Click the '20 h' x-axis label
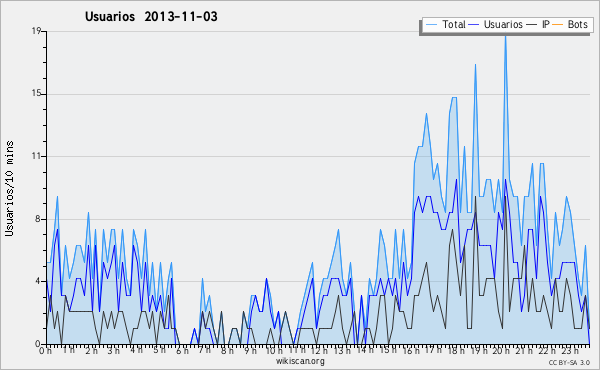 [501, 350]
